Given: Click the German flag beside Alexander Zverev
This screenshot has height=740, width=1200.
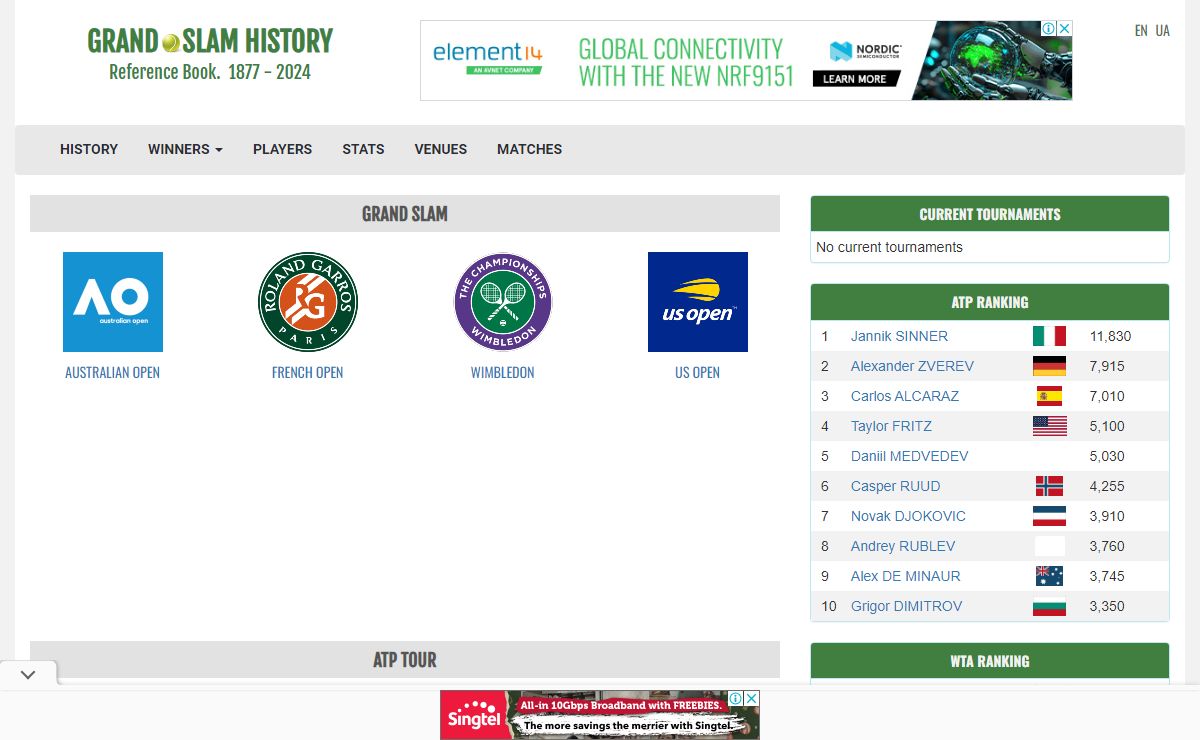Looking at the screenshot, I should [1049, 366].
